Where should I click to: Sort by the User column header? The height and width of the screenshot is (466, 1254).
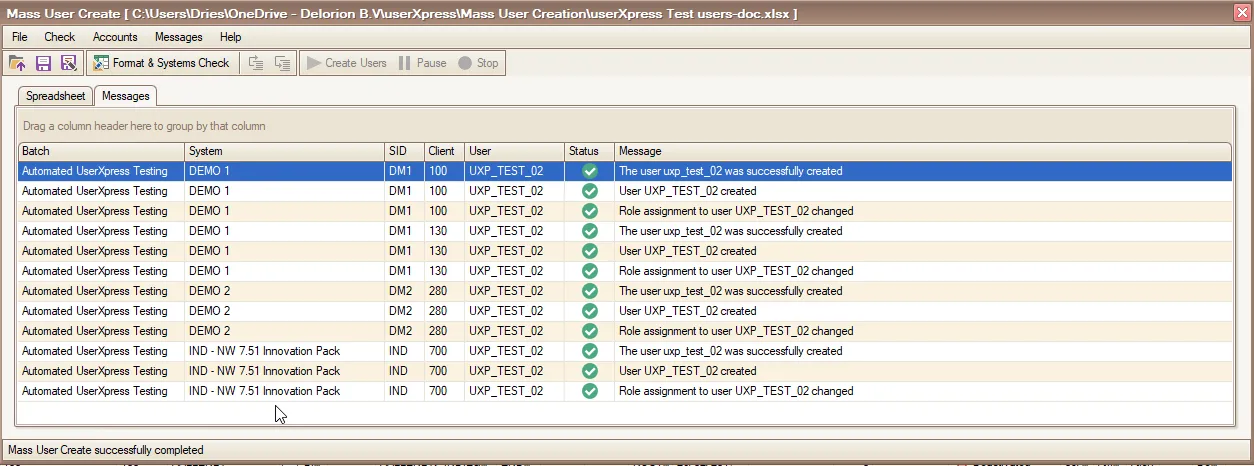515,151
